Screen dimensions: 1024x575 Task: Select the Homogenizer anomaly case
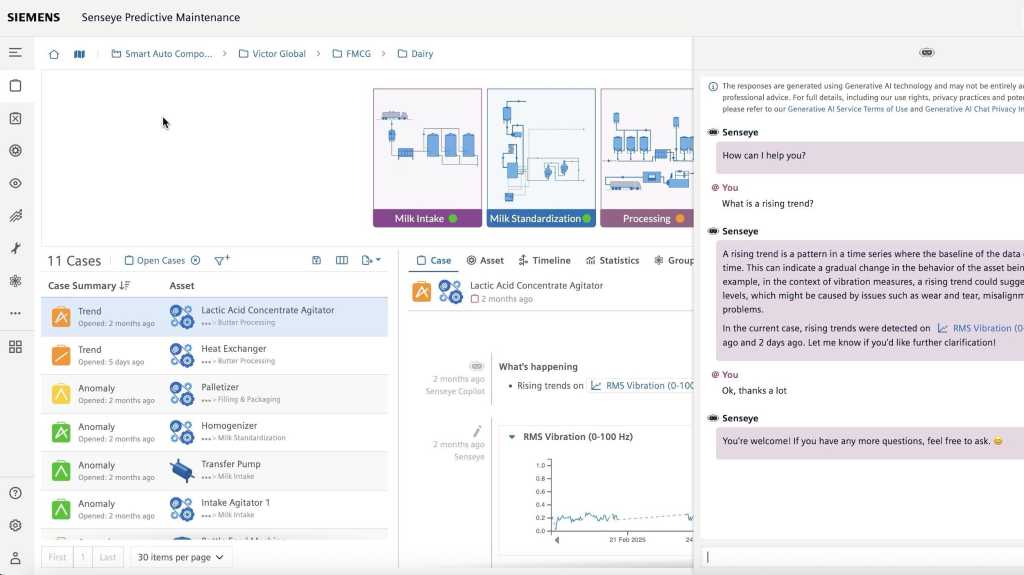214,433
